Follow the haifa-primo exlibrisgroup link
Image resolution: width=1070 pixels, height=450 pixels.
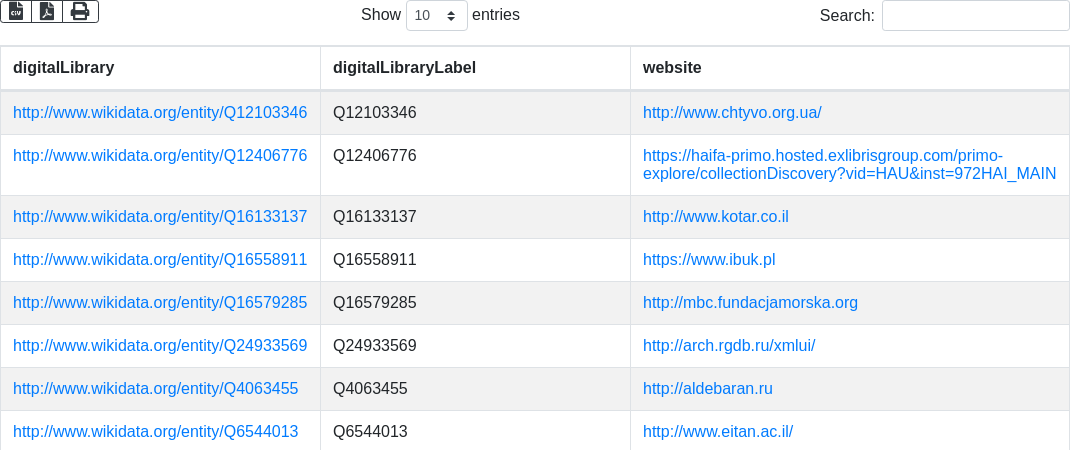point(849,165)
